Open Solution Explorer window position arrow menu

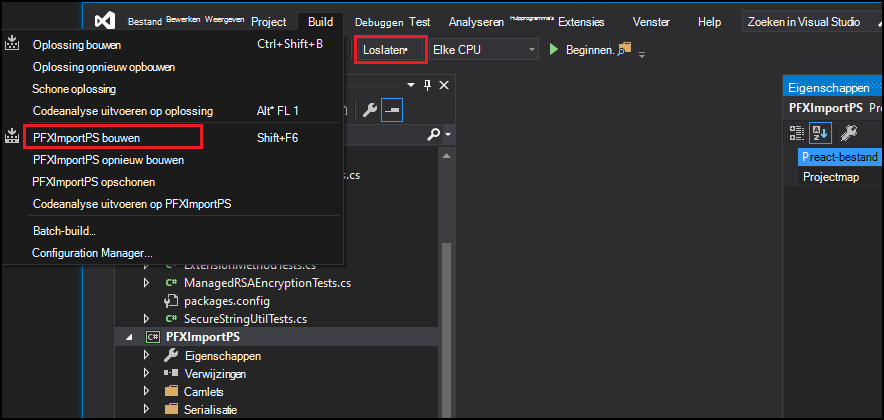point(412,85)
